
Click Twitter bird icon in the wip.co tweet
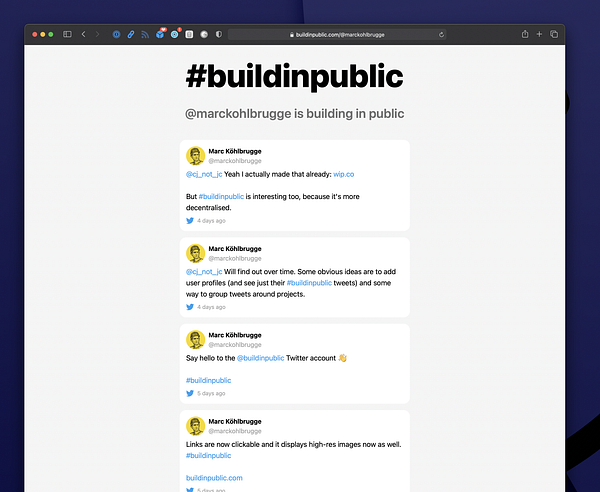(190, 221)
